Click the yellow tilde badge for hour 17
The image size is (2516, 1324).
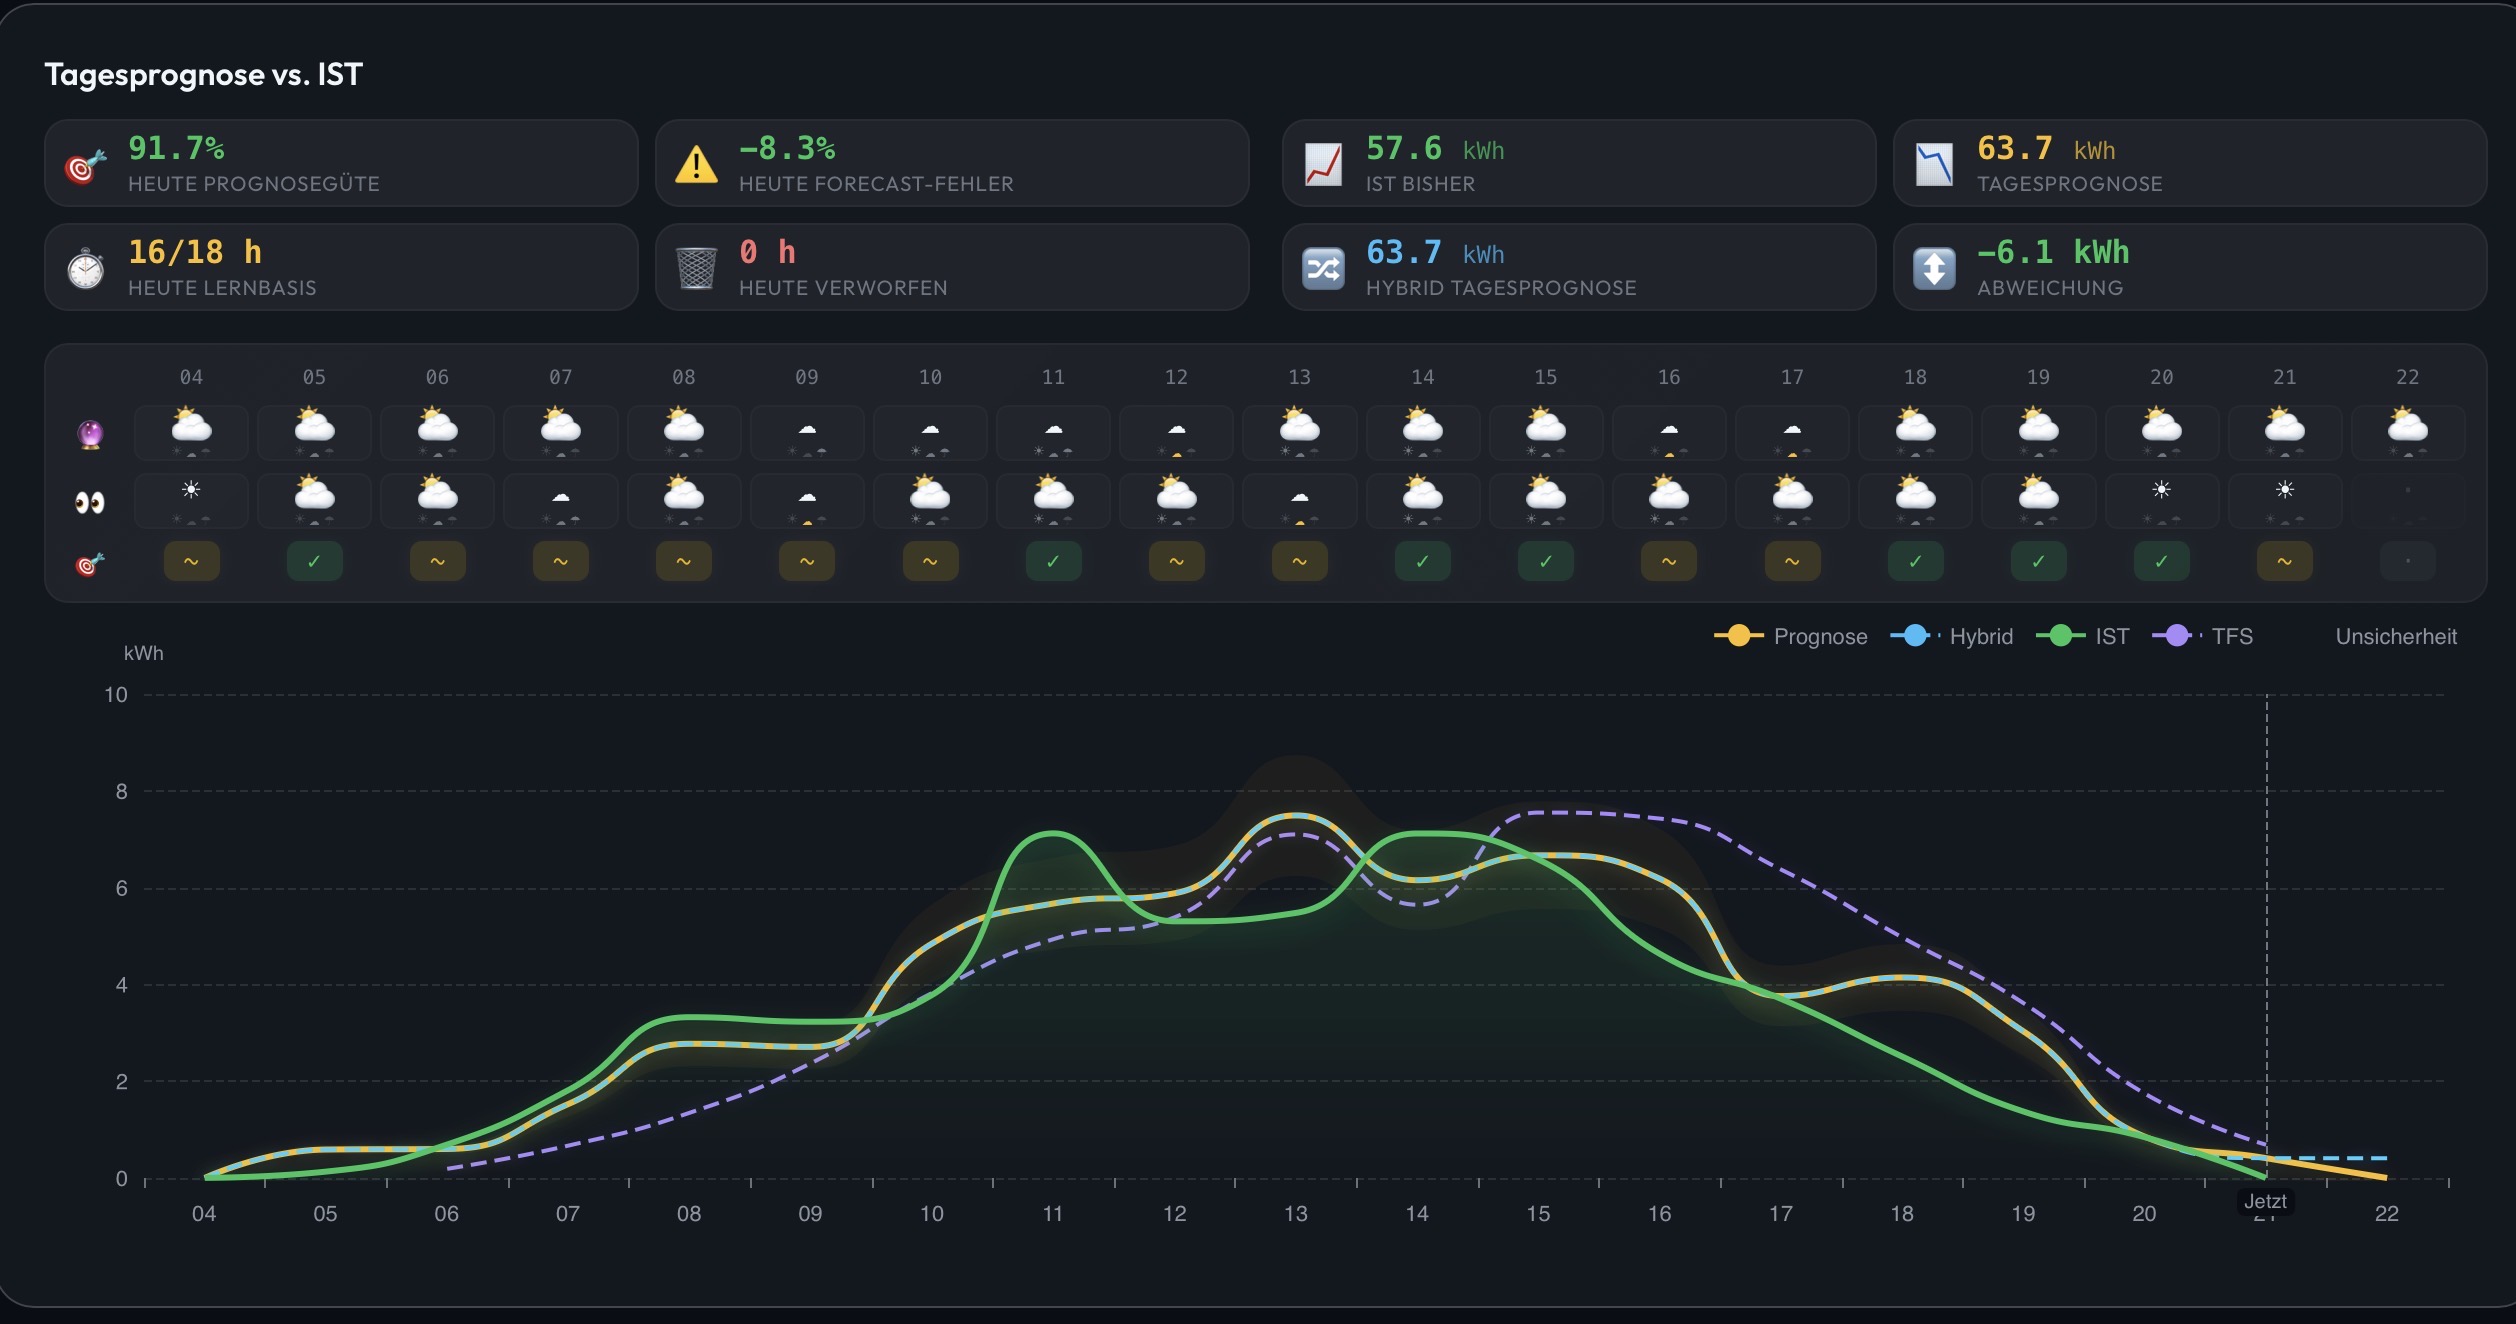(1792, 561)
